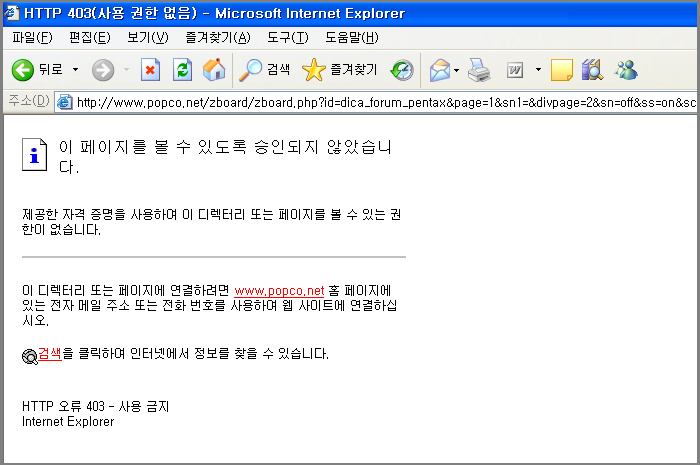Click the Research book icon

pos(592,70)
